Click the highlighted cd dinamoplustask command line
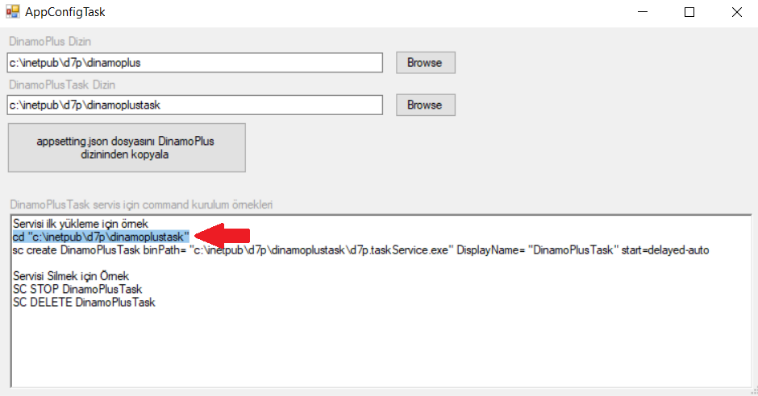 click(x=101, y=237)
